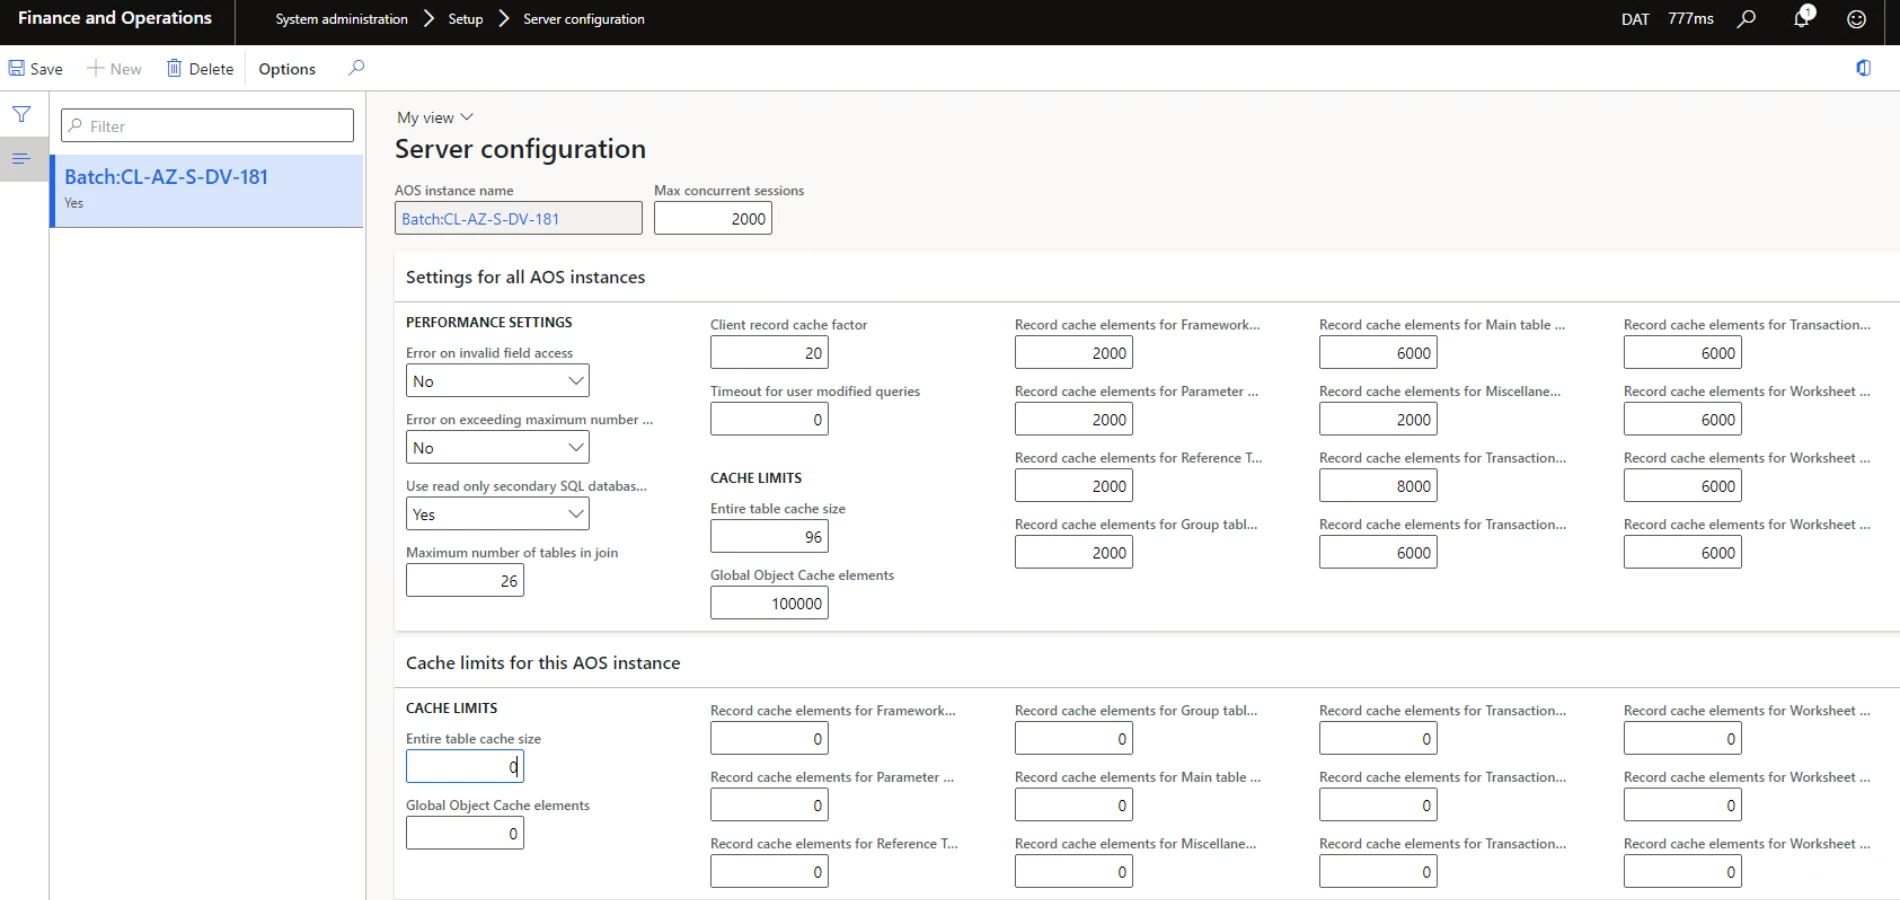Viewport: 1900px width, 900px height.
Task: Click the AOS instance name field
Action: pyautogui.click(x=518, y=218)
